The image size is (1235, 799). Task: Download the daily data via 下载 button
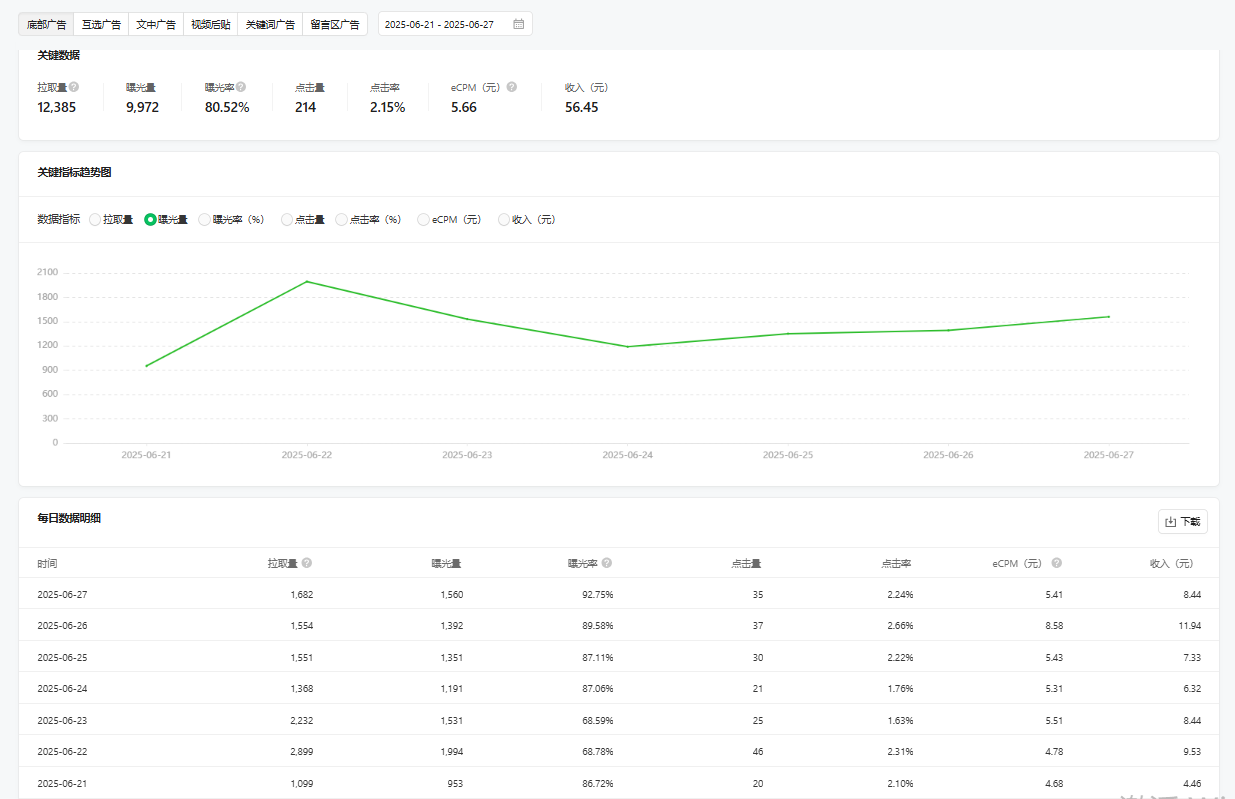click(x=1182, y=521)
